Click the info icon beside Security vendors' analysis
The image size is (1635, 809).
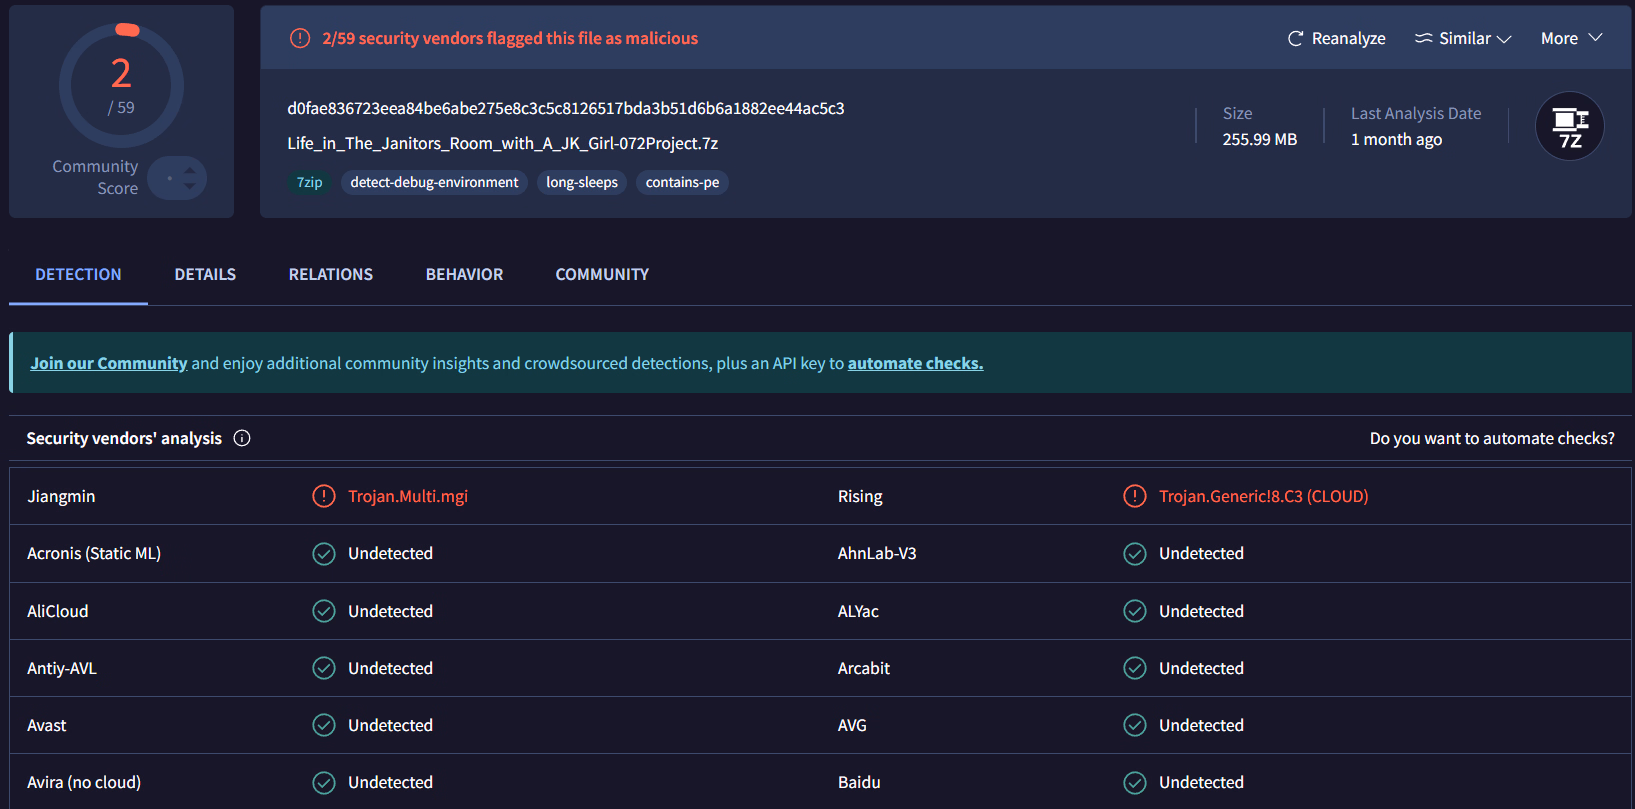(x=242, y=438)
